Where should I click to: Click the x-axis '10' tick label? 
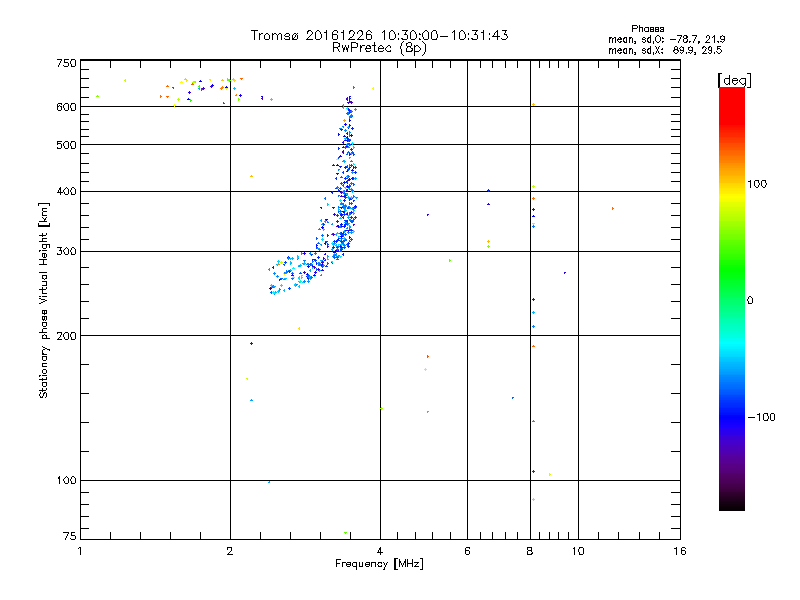(x=578, y=551)
